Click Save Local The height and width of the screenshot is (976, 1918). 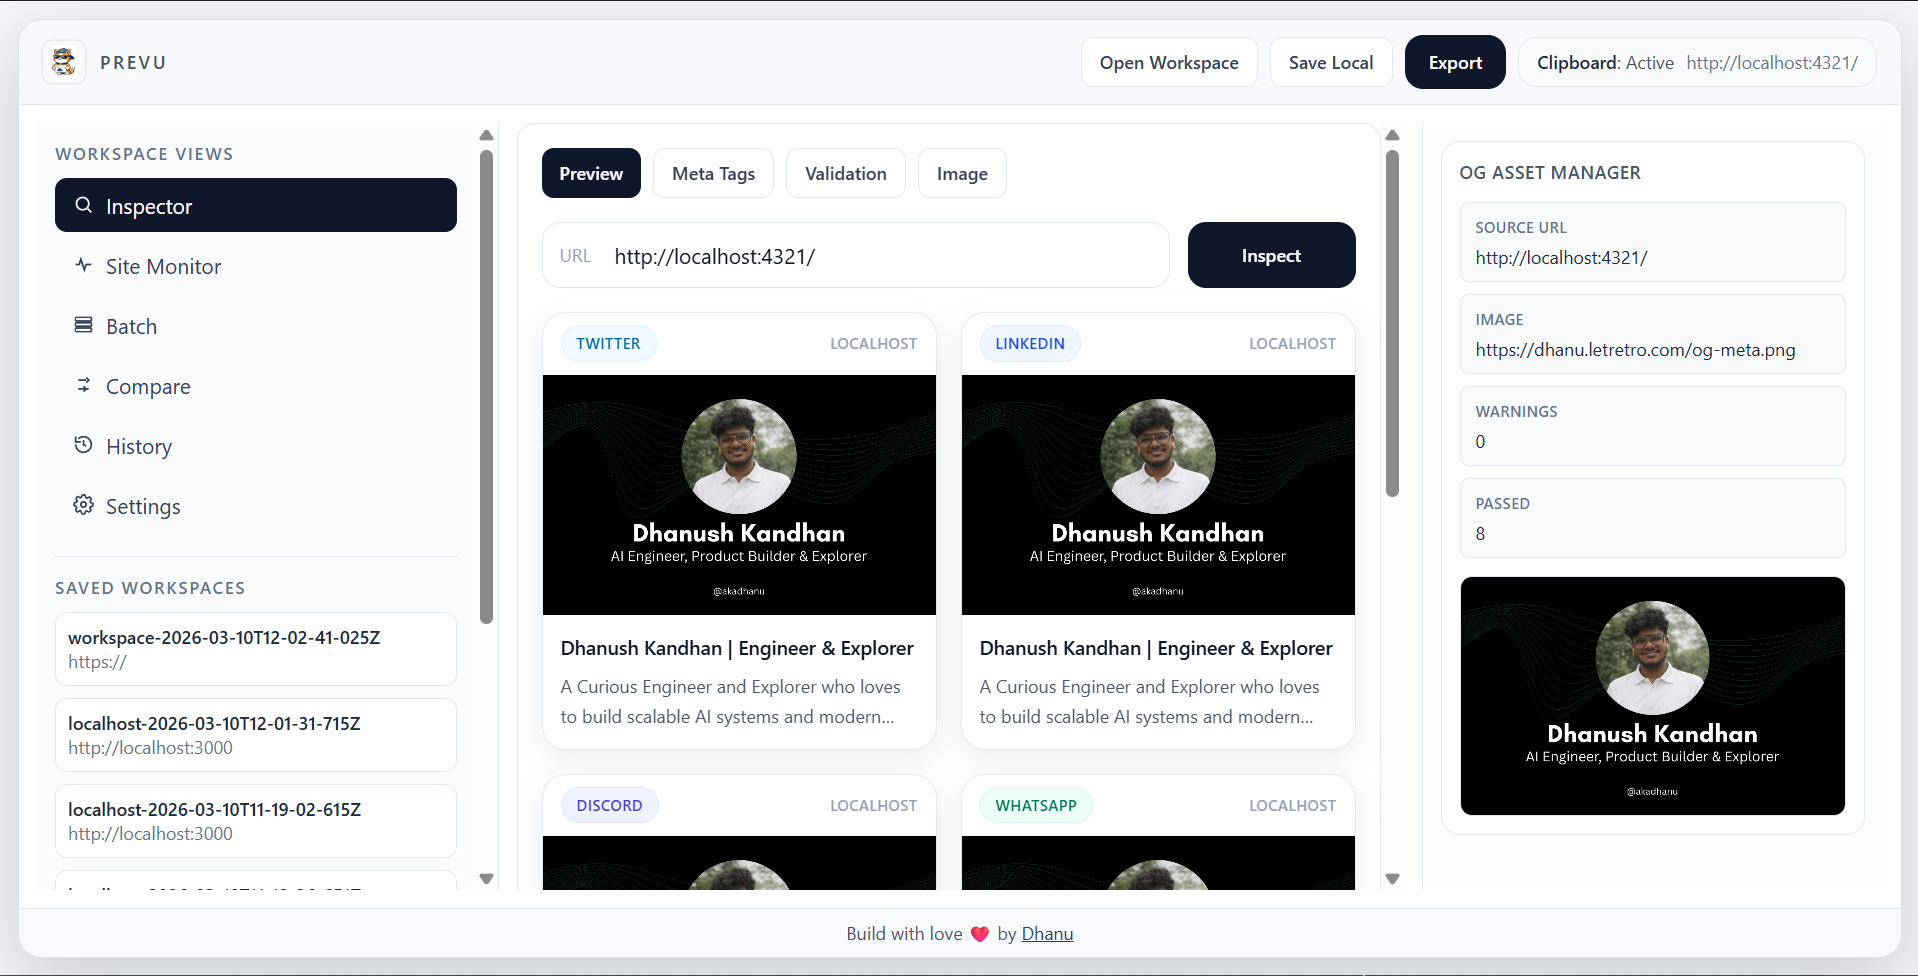pyautogui.click(x=1331, y=62)
